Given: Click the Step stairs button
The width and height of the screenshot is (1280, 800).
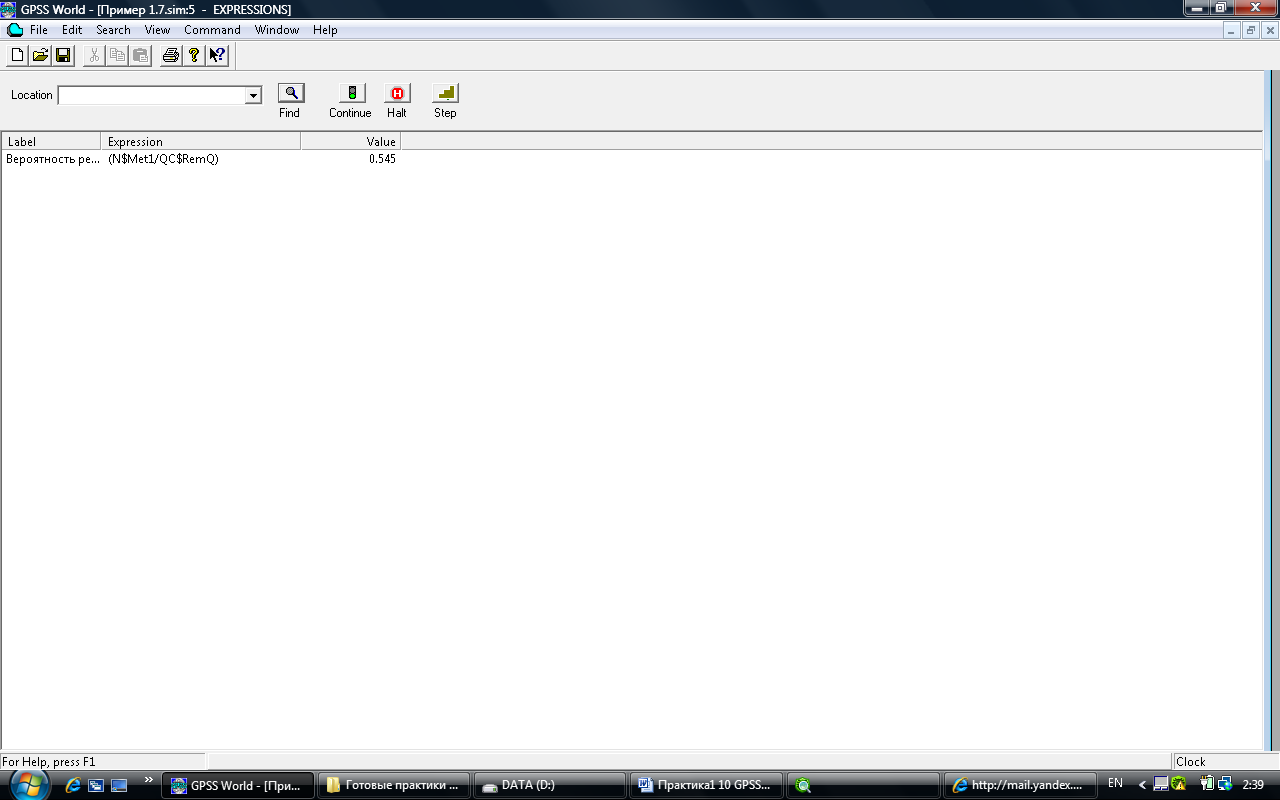Looking at the screenshot, I should pos(445,93).
